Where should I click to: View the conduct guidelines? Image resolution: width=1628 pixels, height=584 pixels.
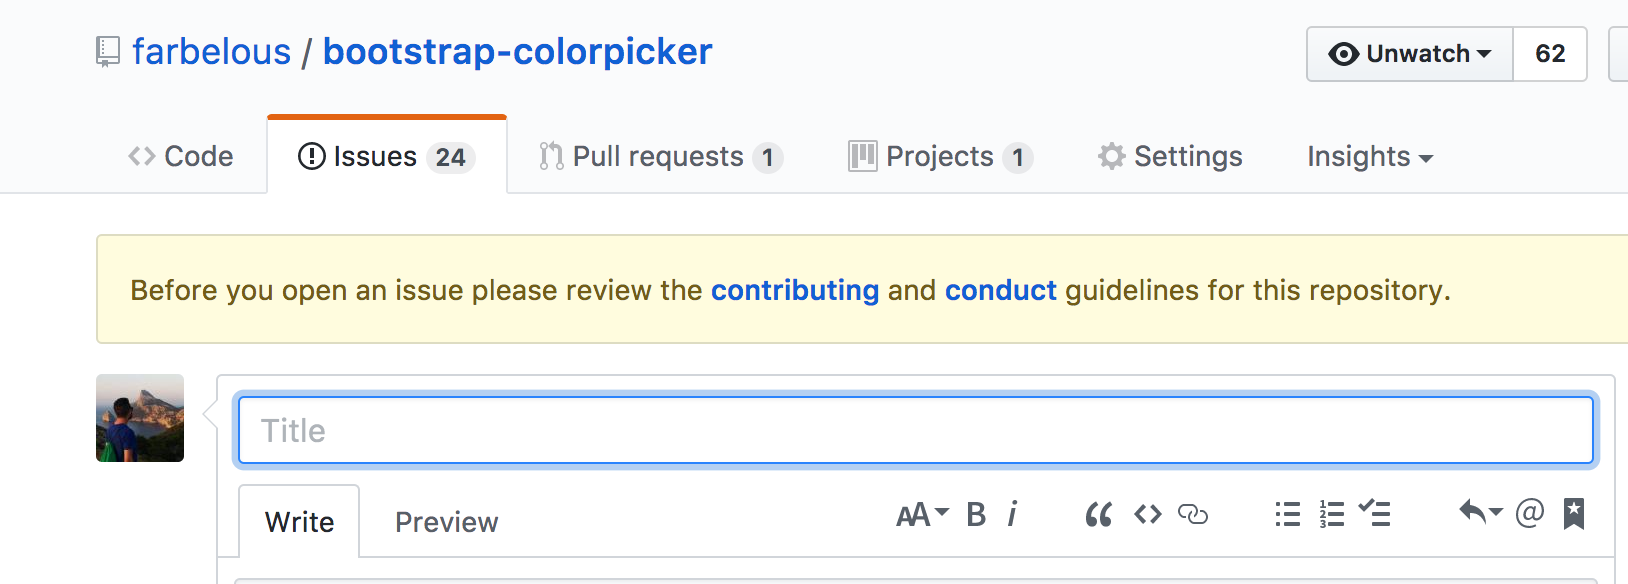tap(1000, 290)
